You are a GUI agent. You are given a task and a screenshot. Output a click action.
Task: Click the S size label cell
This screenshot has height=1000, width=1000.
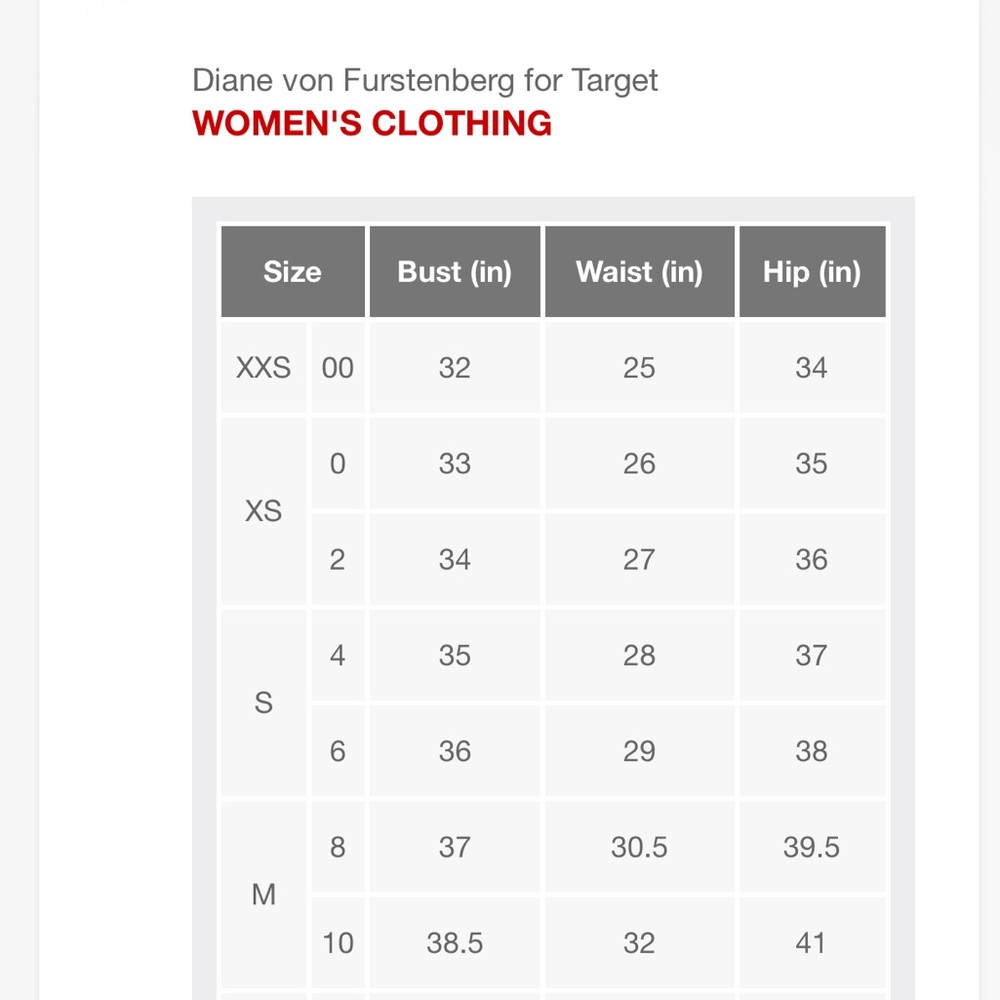click(x=263, y=703)
